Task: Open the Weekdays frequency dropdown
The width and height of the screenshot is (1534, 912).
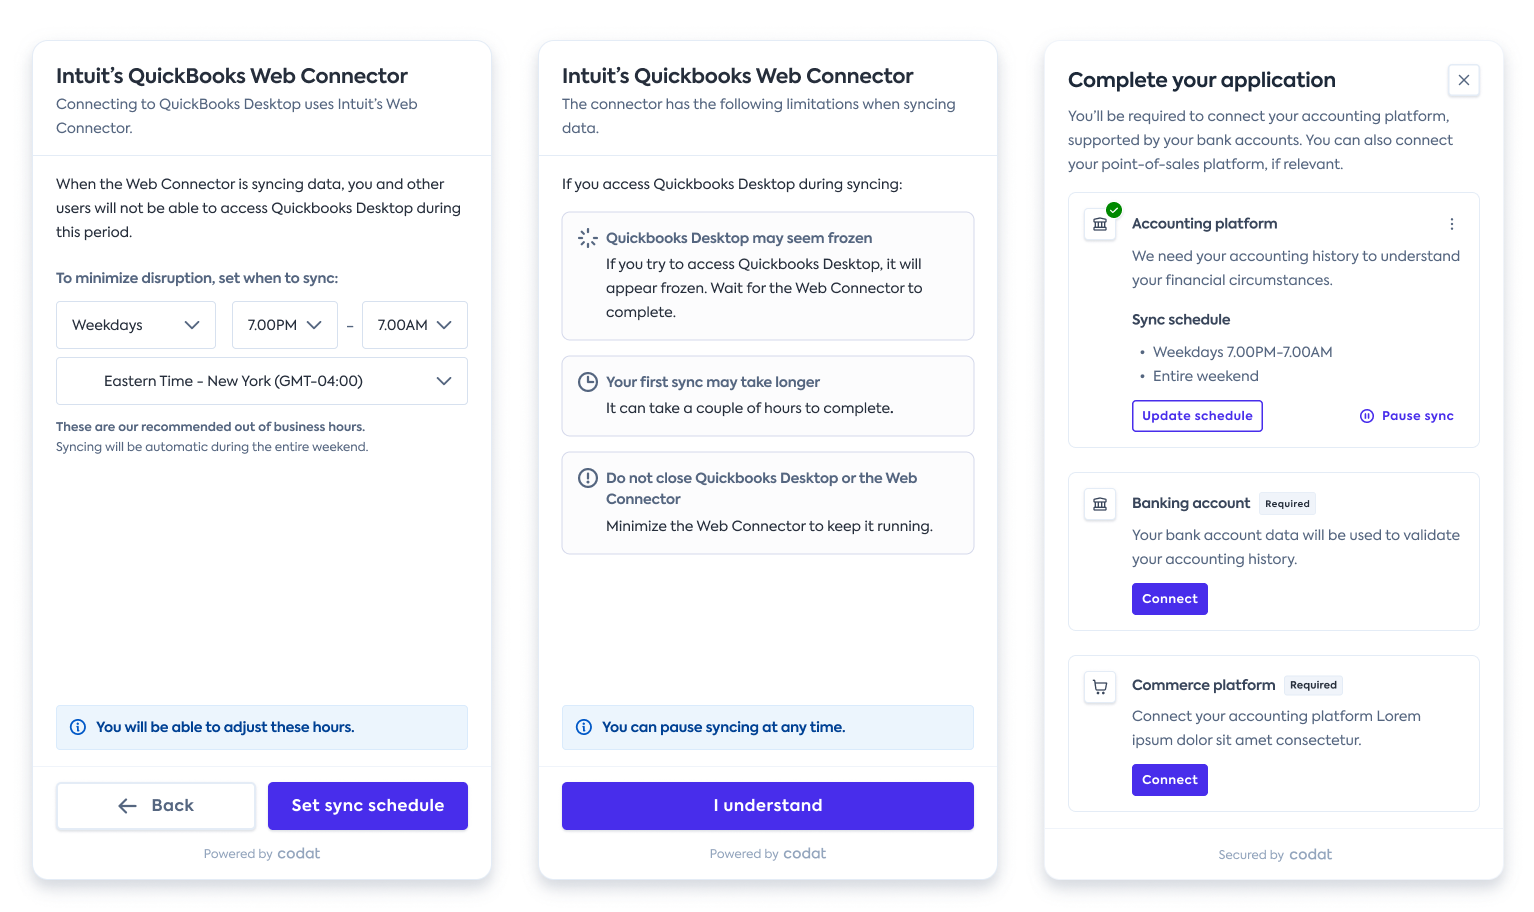Action: click(x=135, y=325)
